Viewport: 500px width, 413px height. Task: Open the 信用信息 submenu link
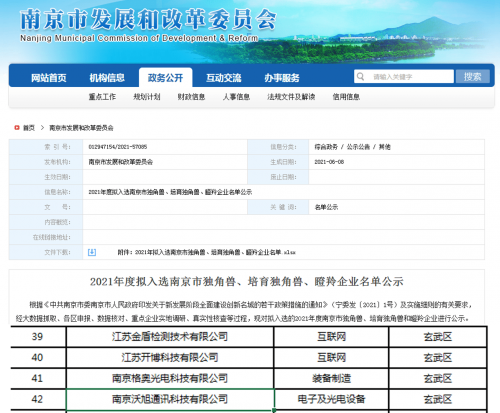click(x=346, y=97)
